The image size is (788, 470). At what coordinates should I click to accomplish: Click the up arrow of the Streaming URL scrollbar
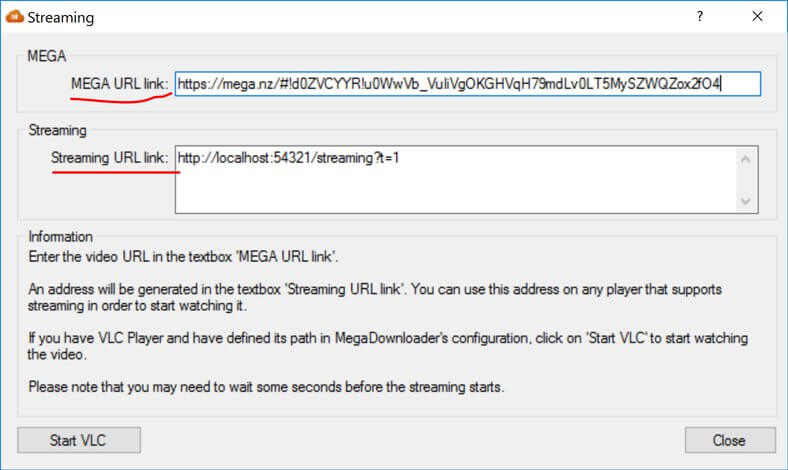point(746,159)
